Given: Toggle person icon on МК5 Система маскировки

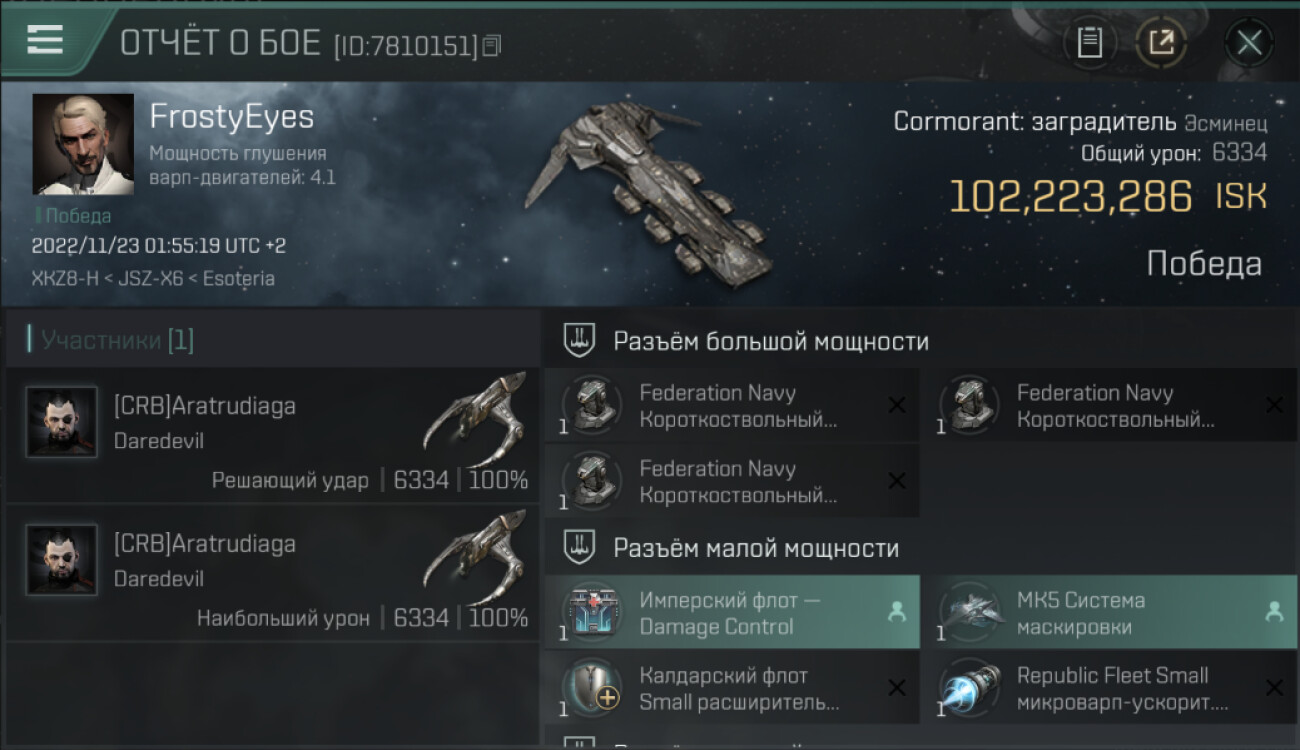Looking at the screenshot, I should coord(1274,612).
